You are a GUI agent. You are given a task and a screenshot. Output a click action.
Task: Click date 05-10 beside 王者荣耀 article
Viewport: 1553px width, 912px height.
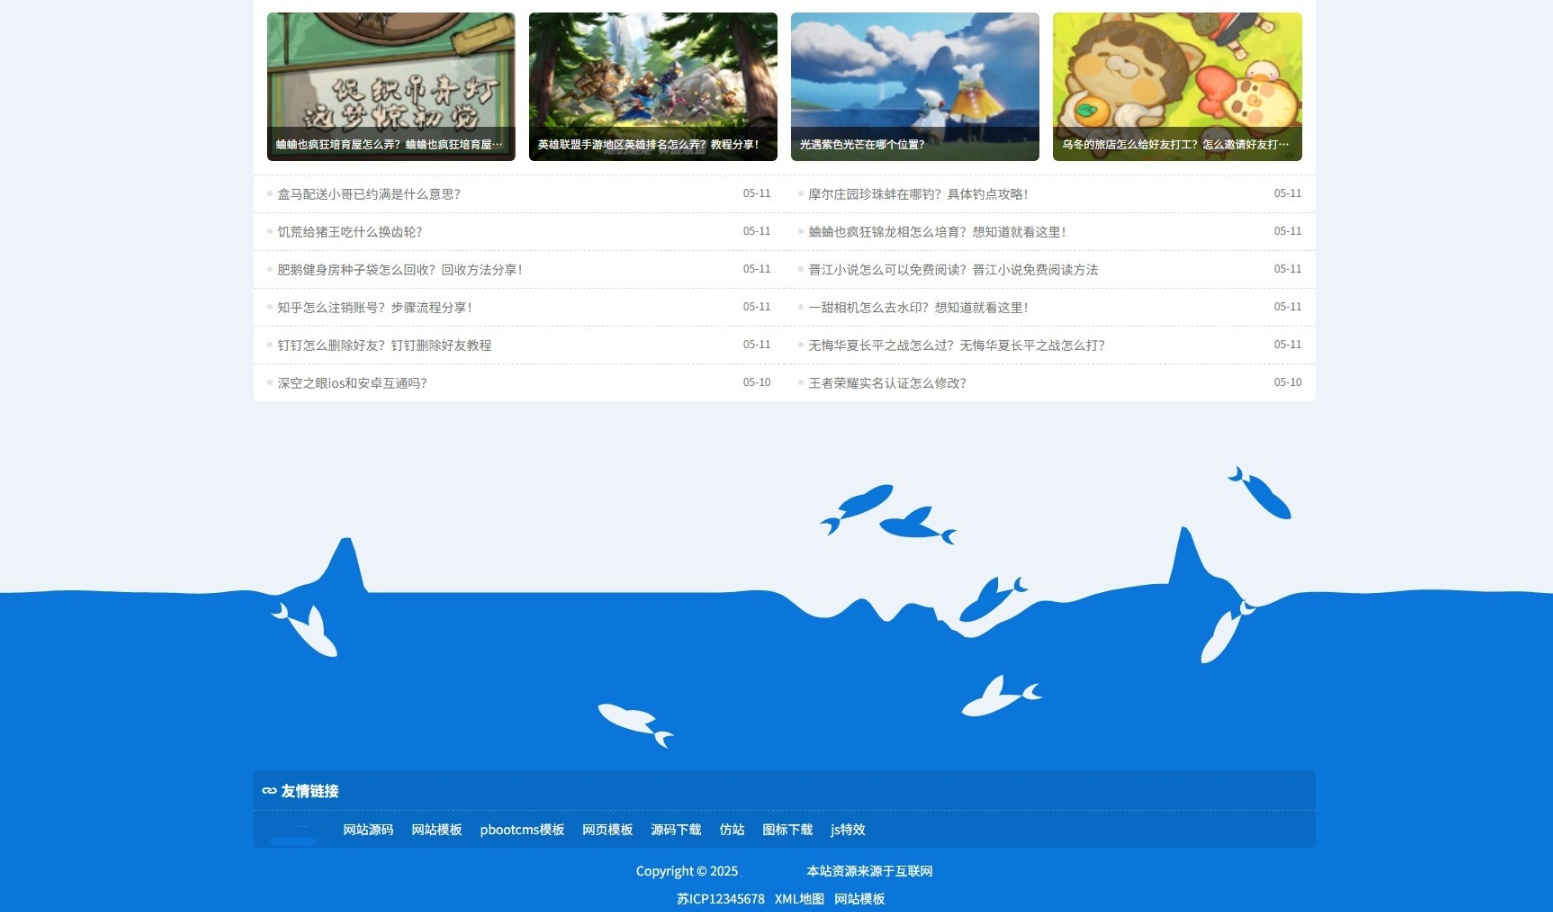tap(1288, 383)
